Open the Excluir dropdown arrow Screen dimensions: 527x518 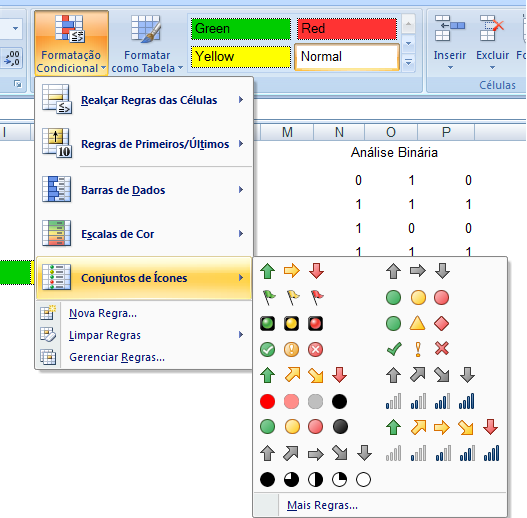(492, 68)
